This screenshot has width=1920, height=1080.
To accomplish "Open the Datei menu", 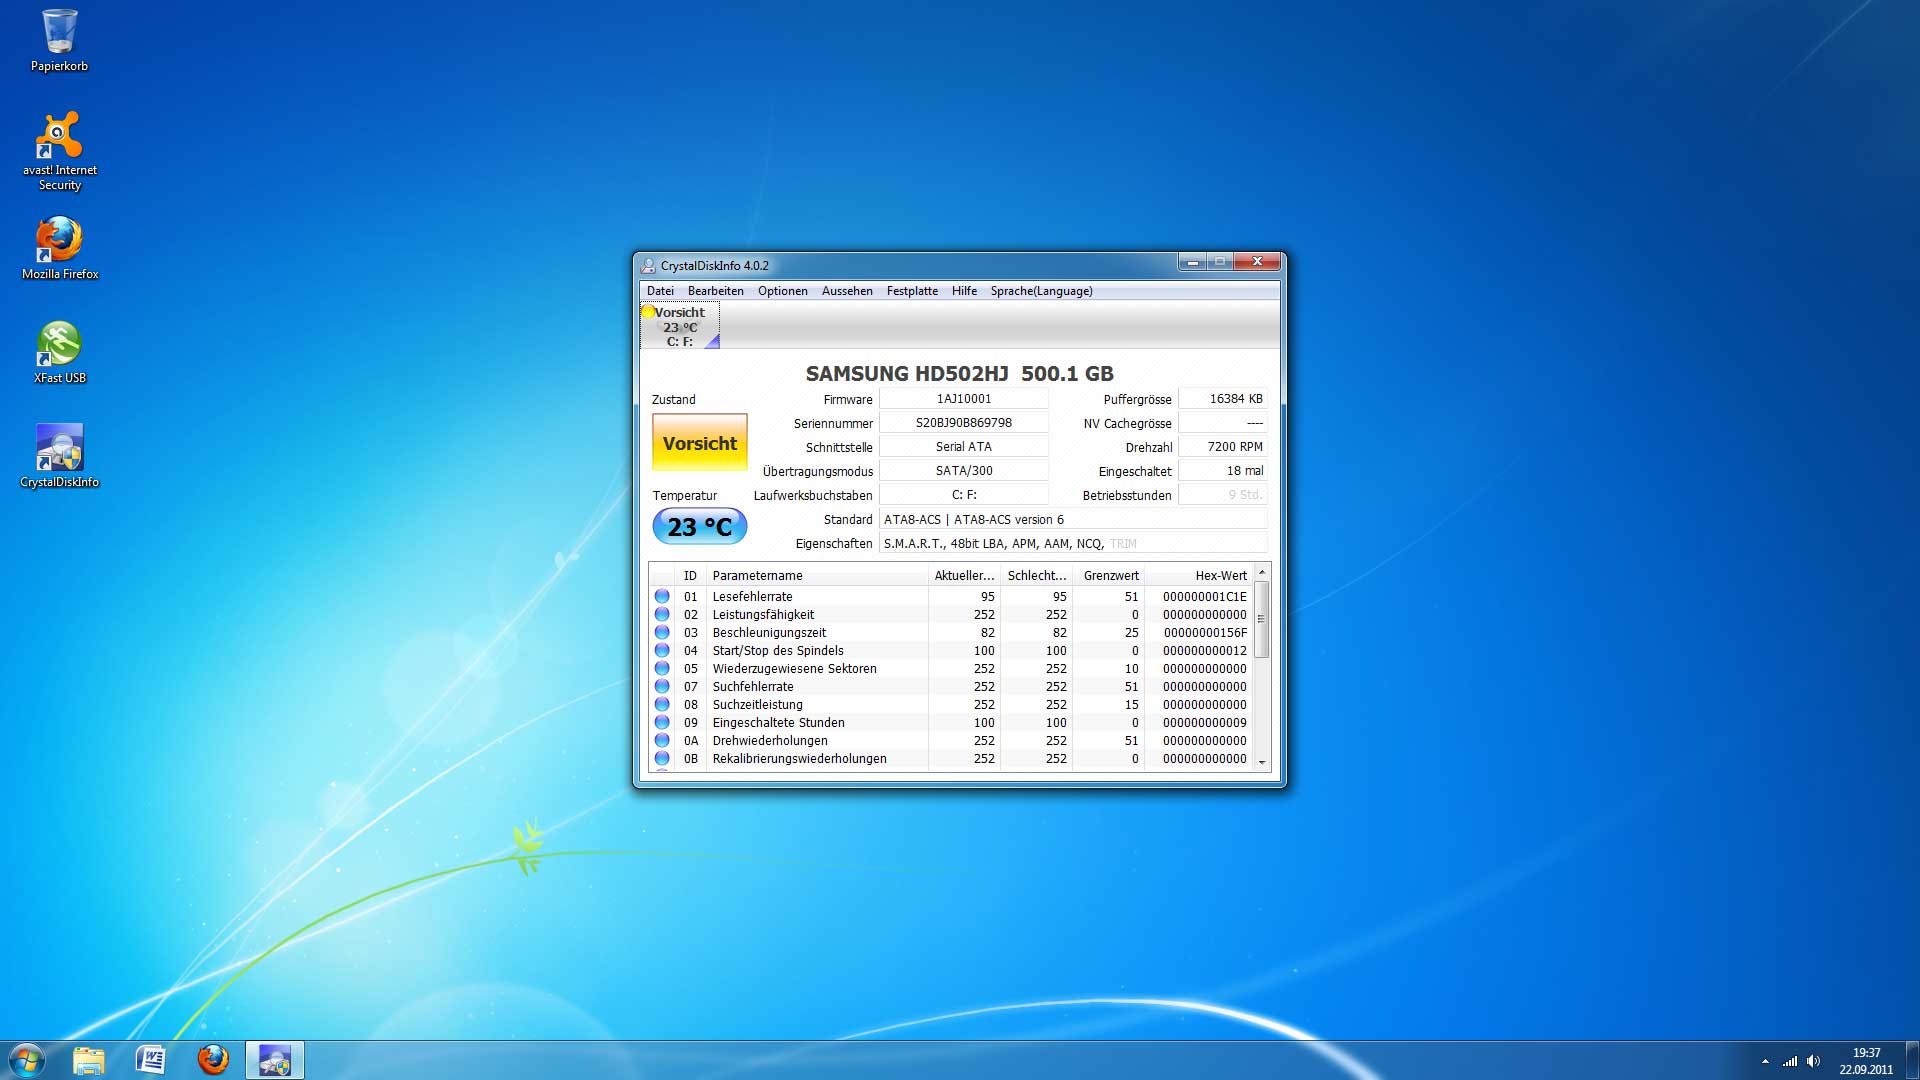I will pos(660,291).
